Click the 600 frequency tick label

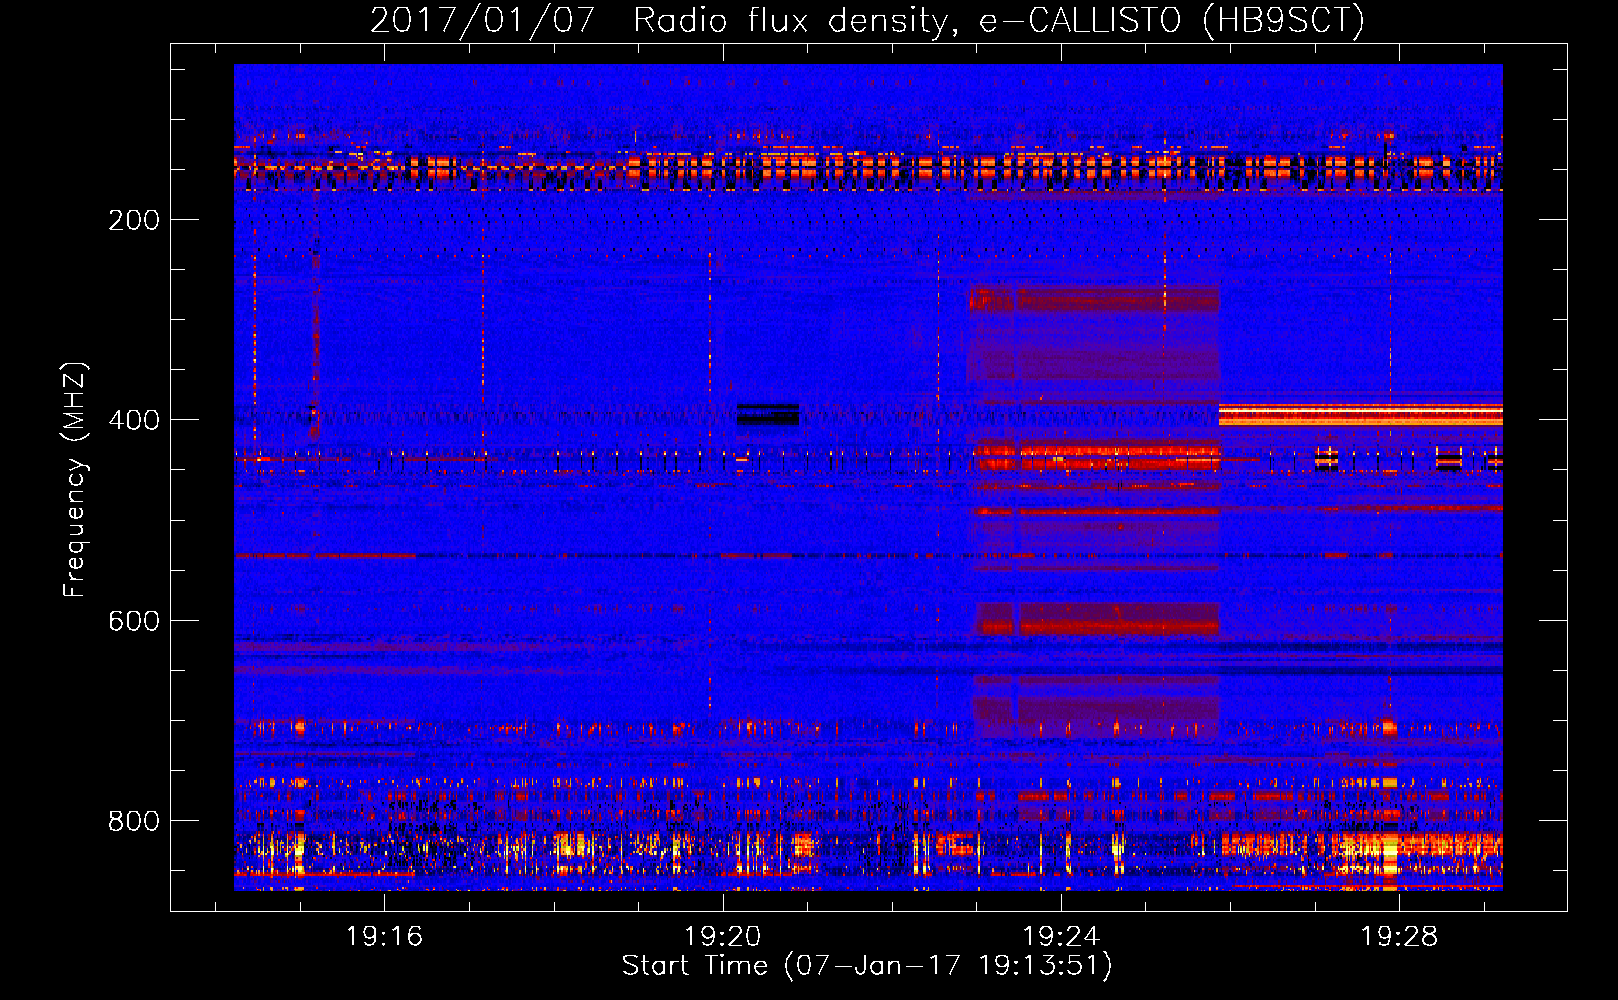(x=134, y=621)
